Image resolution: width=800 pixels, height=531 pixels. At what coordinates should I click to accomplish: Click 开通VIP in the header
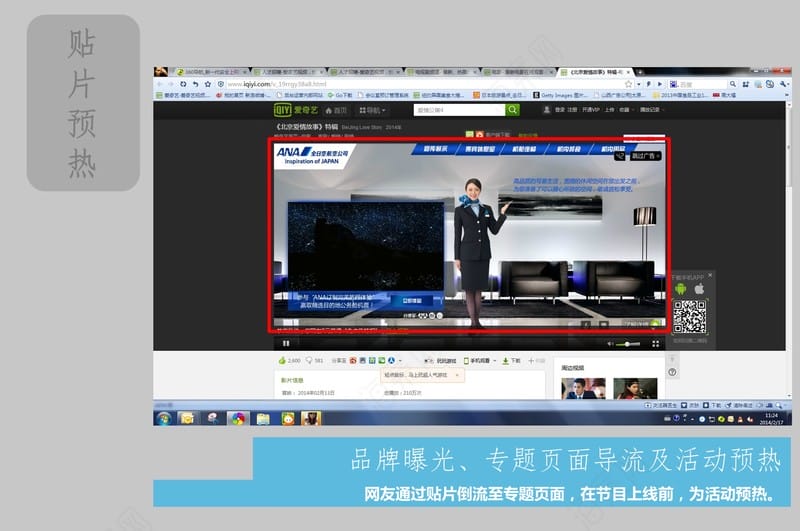590,110
